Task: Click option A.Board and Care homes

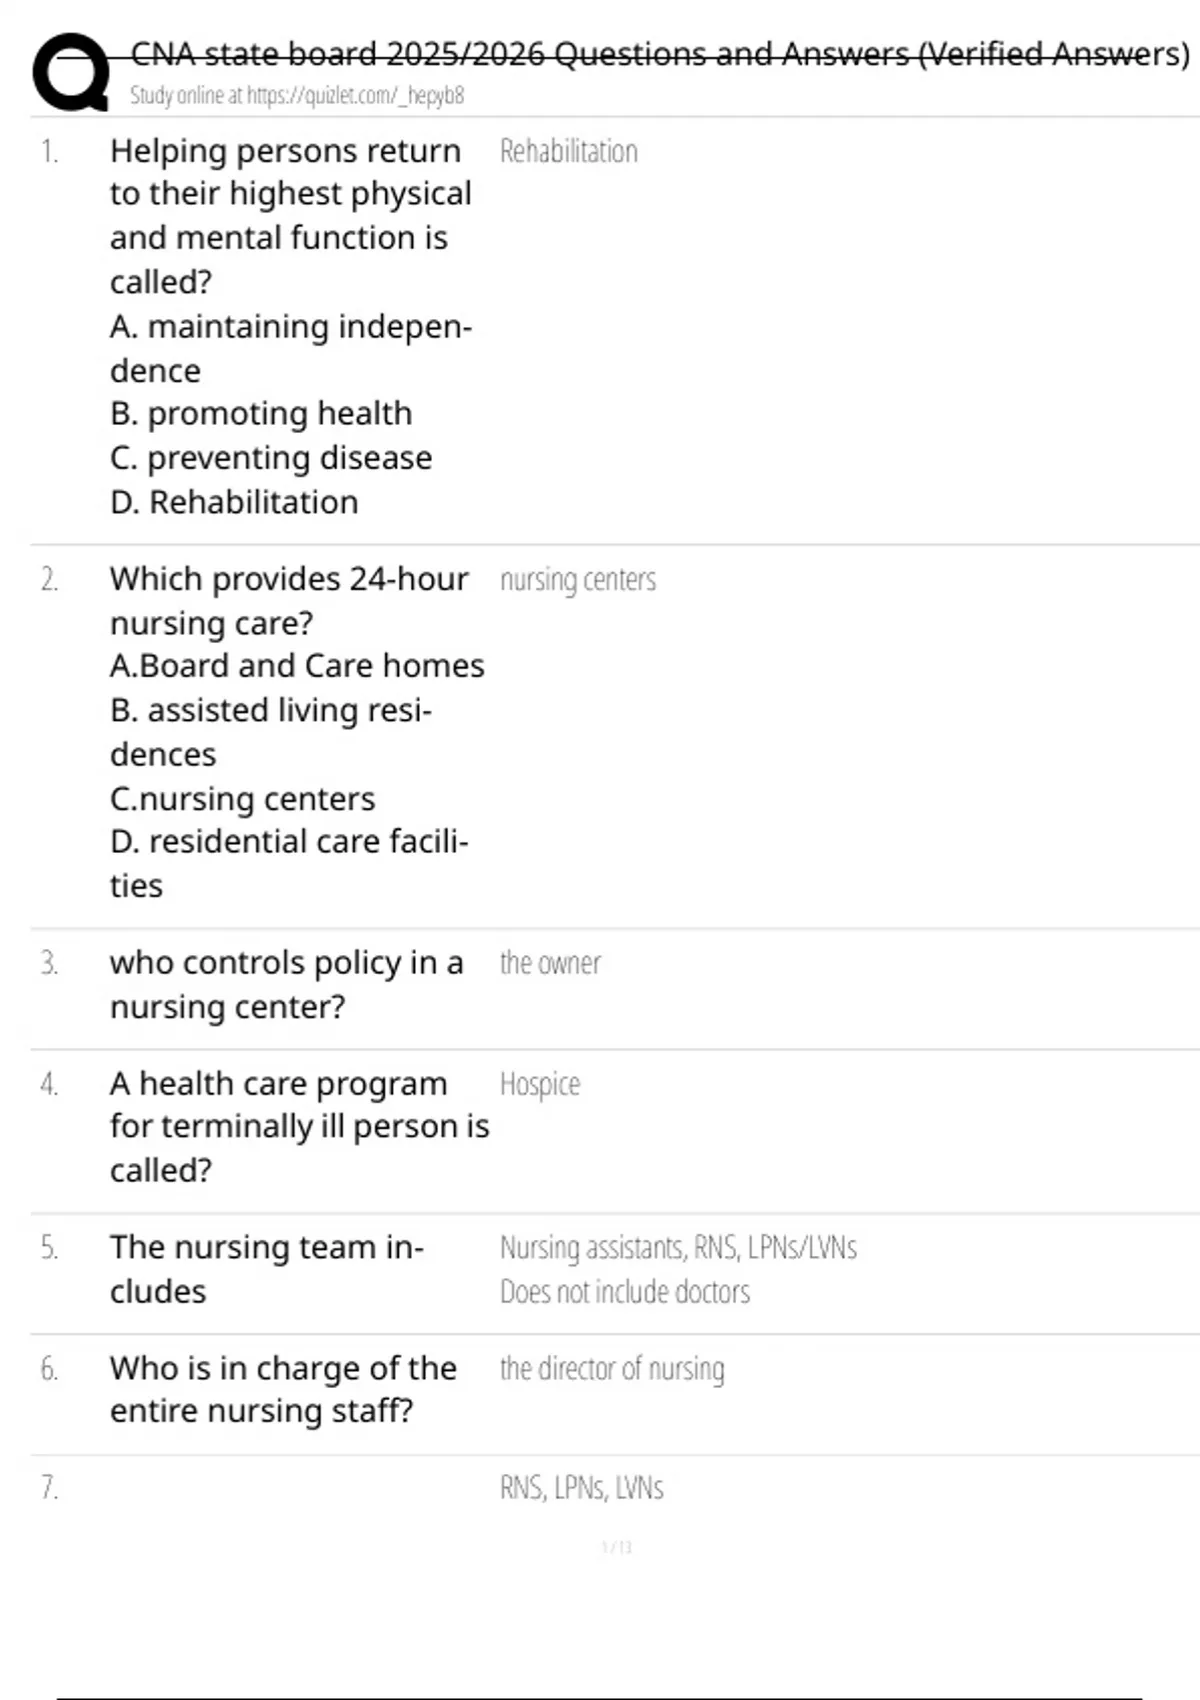Action: tap(297, 666)
